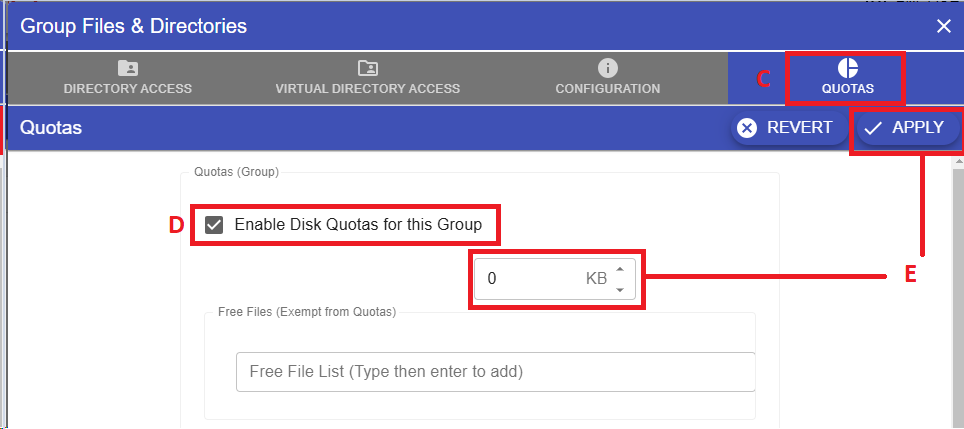Uncheck the Enable Disk Quotas checkbox
The width and height of the screenshot is (964, 429).
pyautogui.click(x=214, y=225)
